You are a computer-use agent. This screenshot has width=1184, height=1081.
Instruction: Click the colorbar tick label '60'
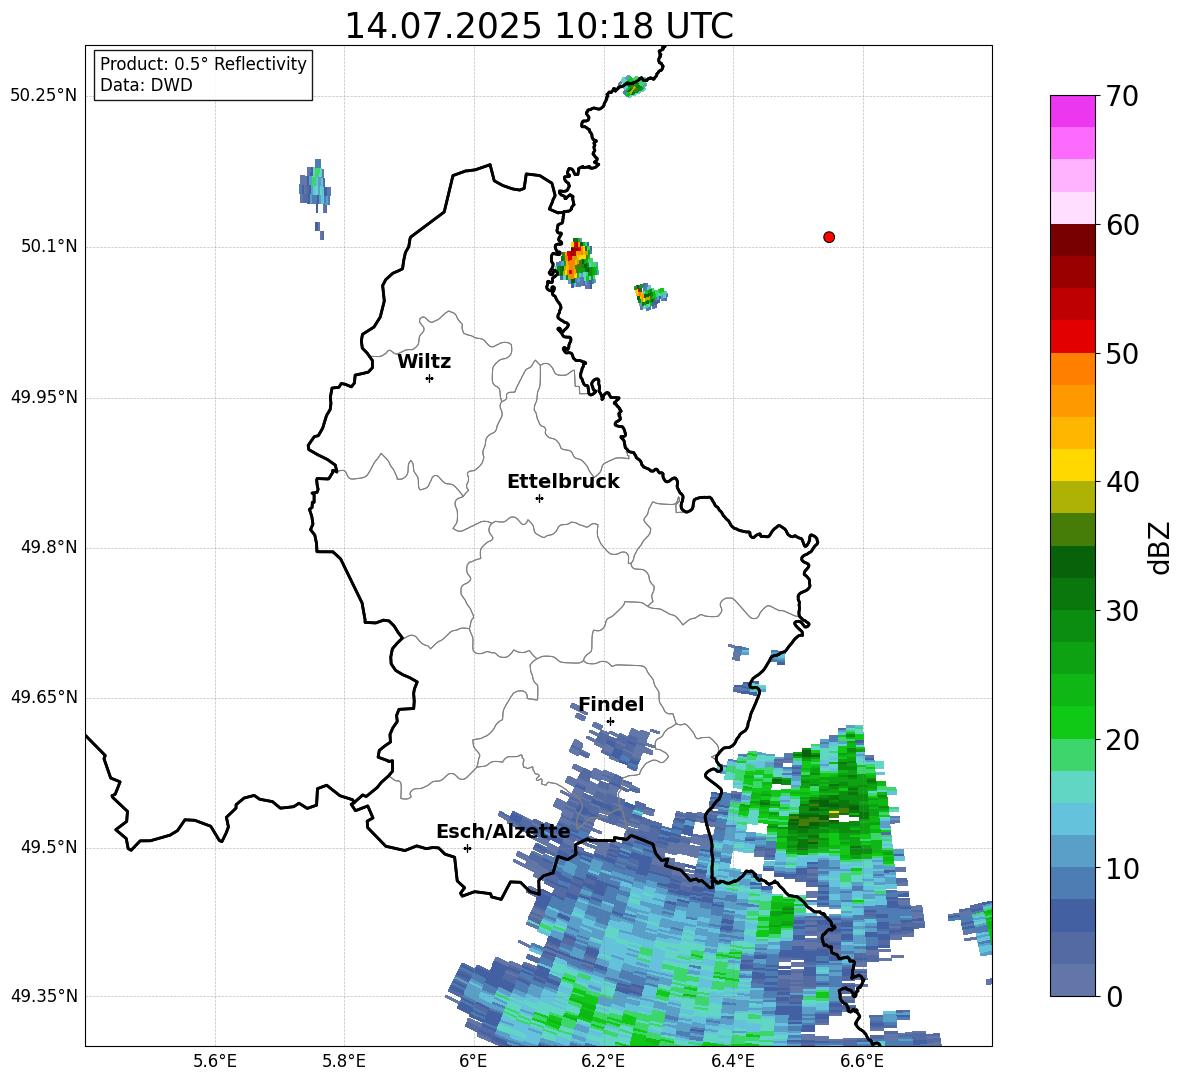(1121, 225)
